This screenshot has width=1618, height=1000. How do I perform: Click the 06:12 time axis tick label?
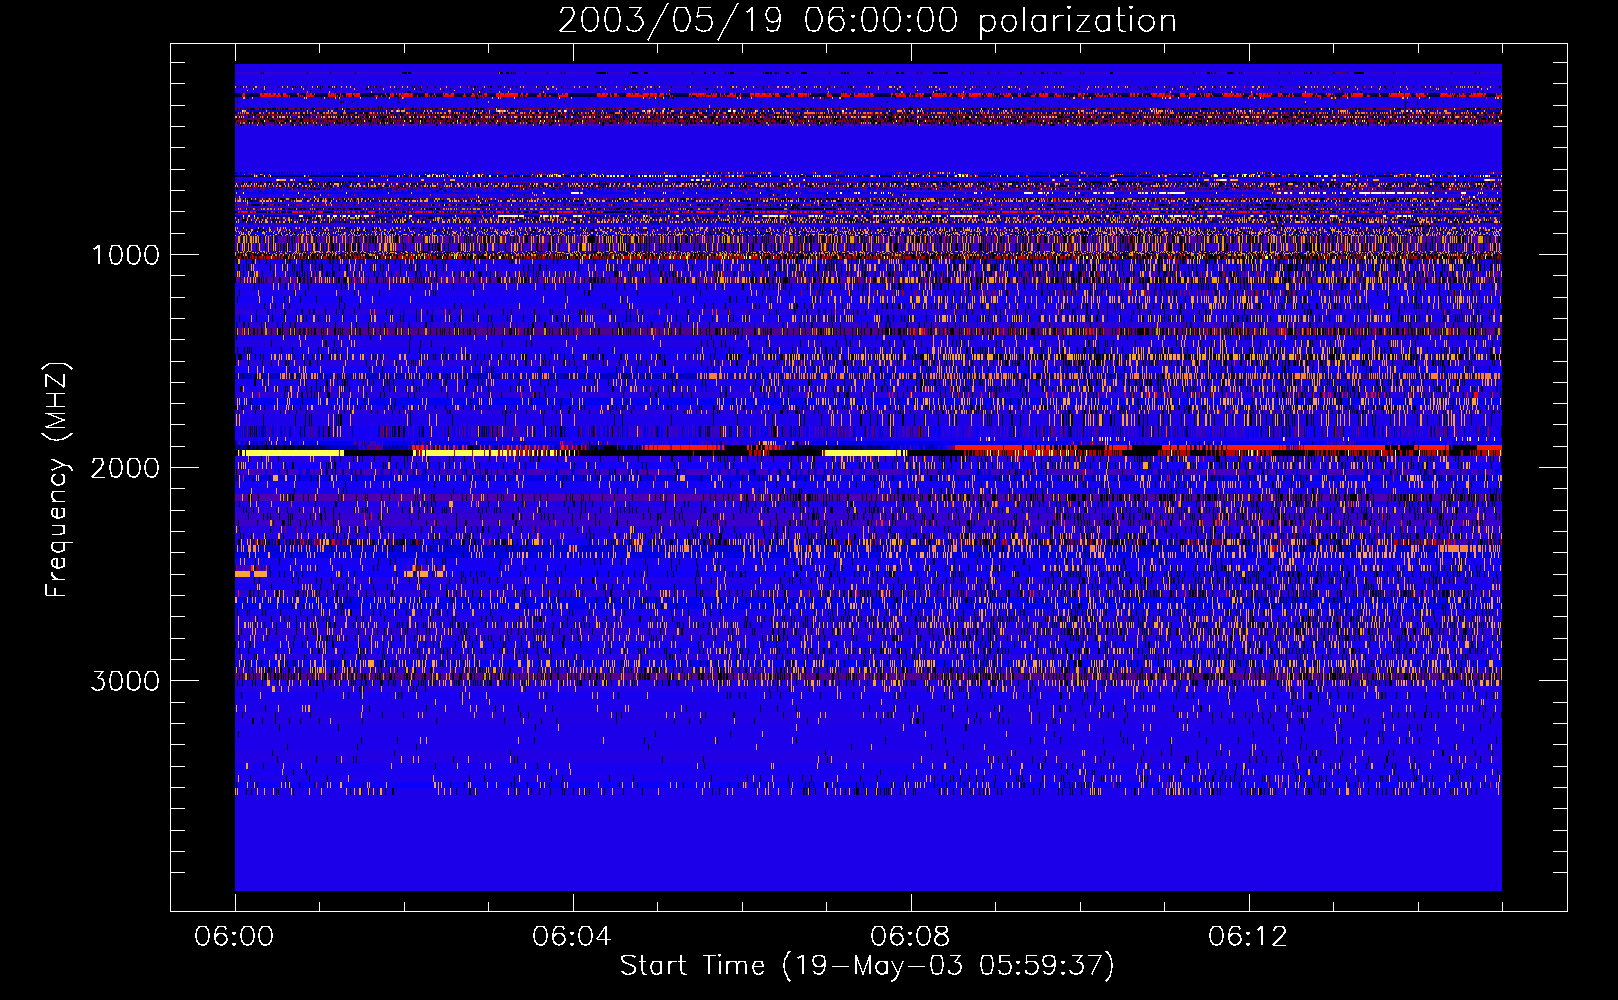click(1248, 937)
